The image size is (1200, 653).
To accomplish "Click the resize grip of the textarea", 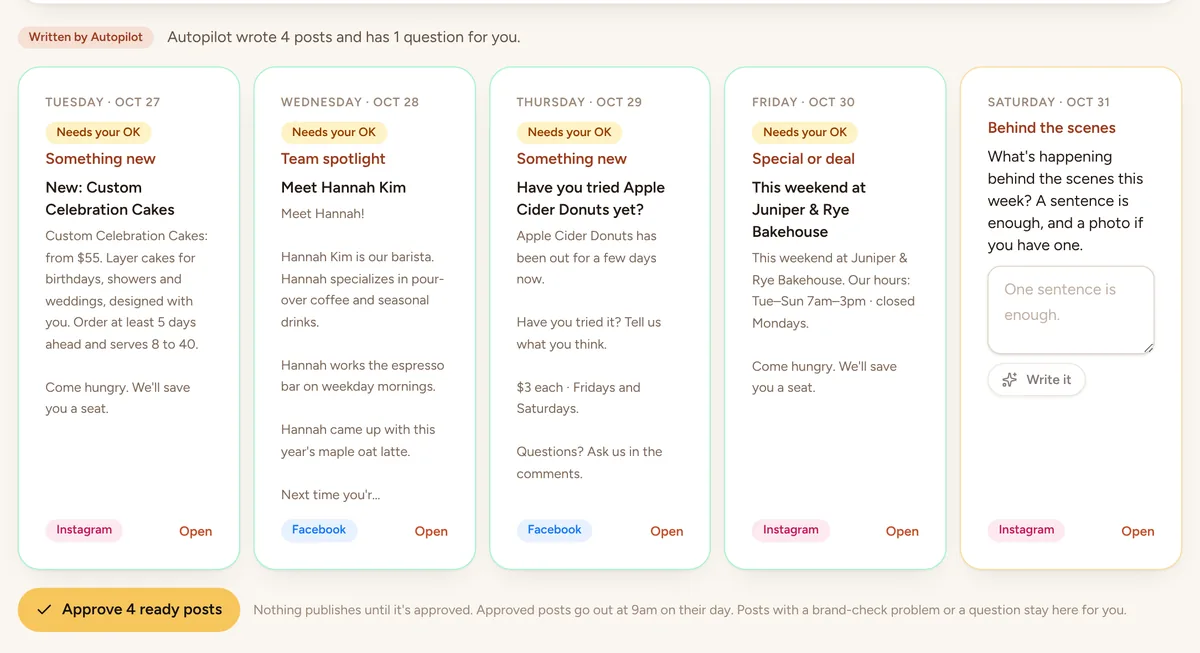I will click(x=1148, y=347).
